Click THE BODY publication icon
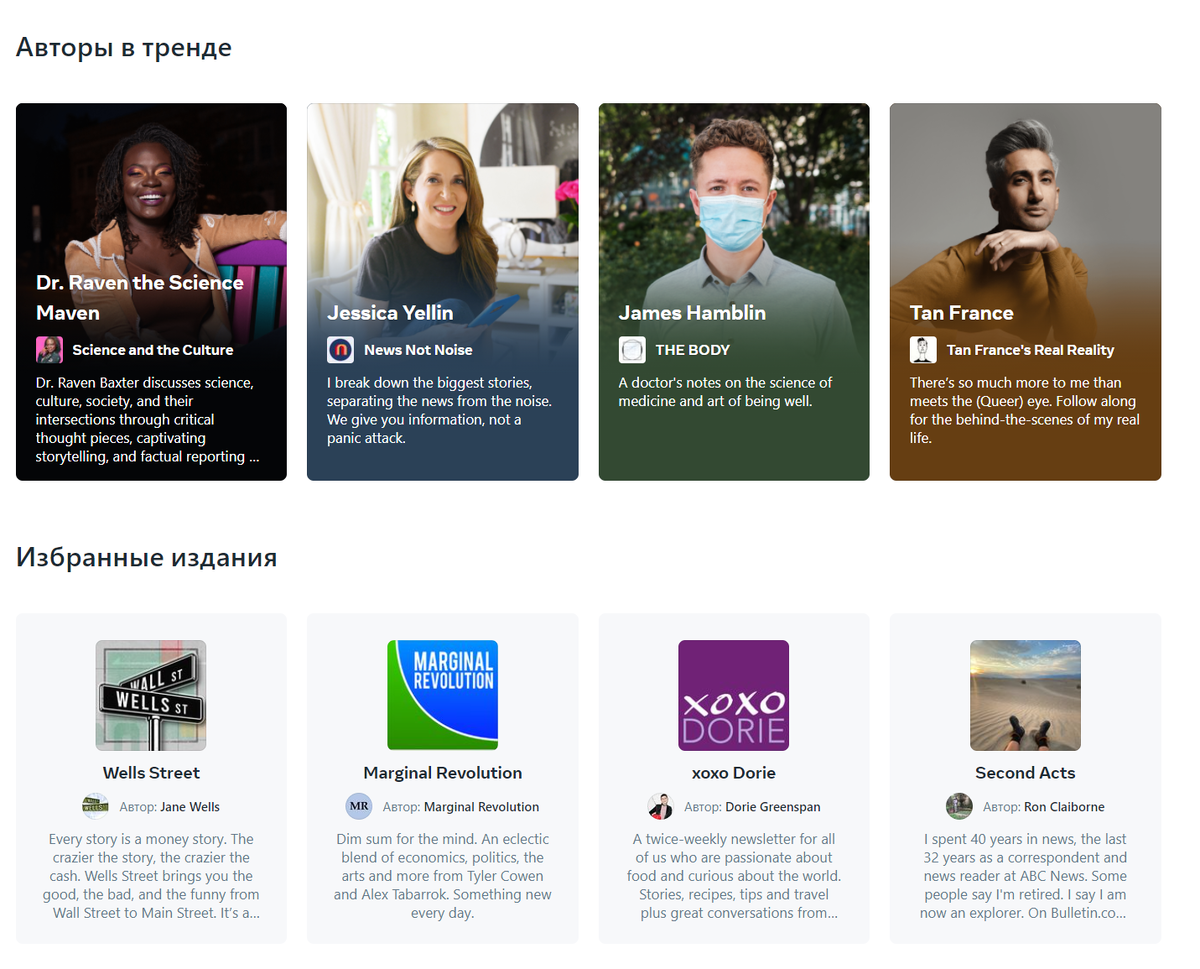The image size is (1200, 969). tap(632, 350)
